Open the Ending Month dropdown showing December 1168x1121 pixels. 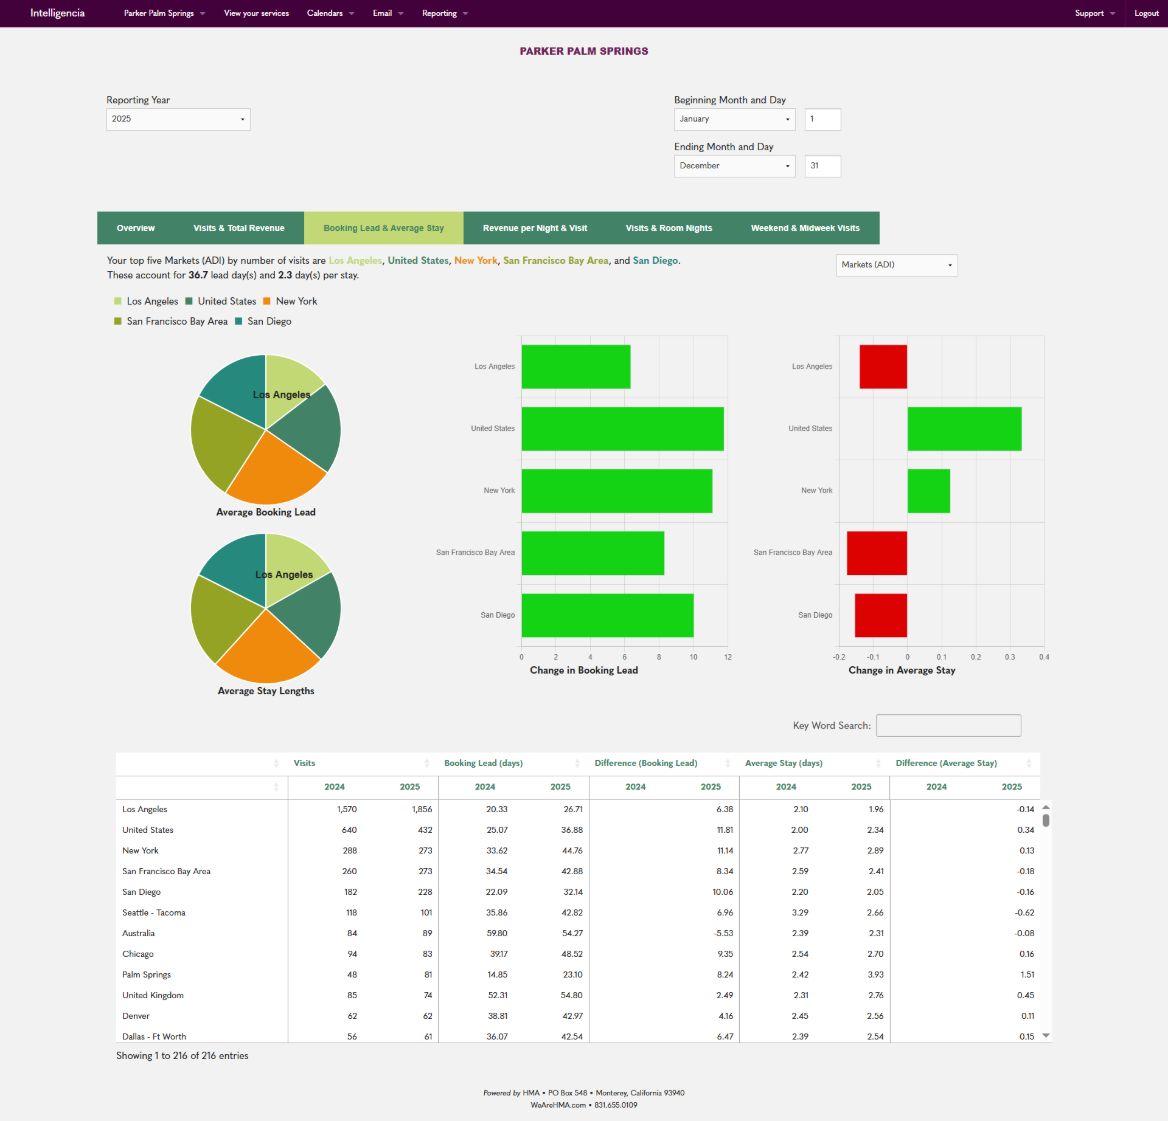tap(734, 166)
